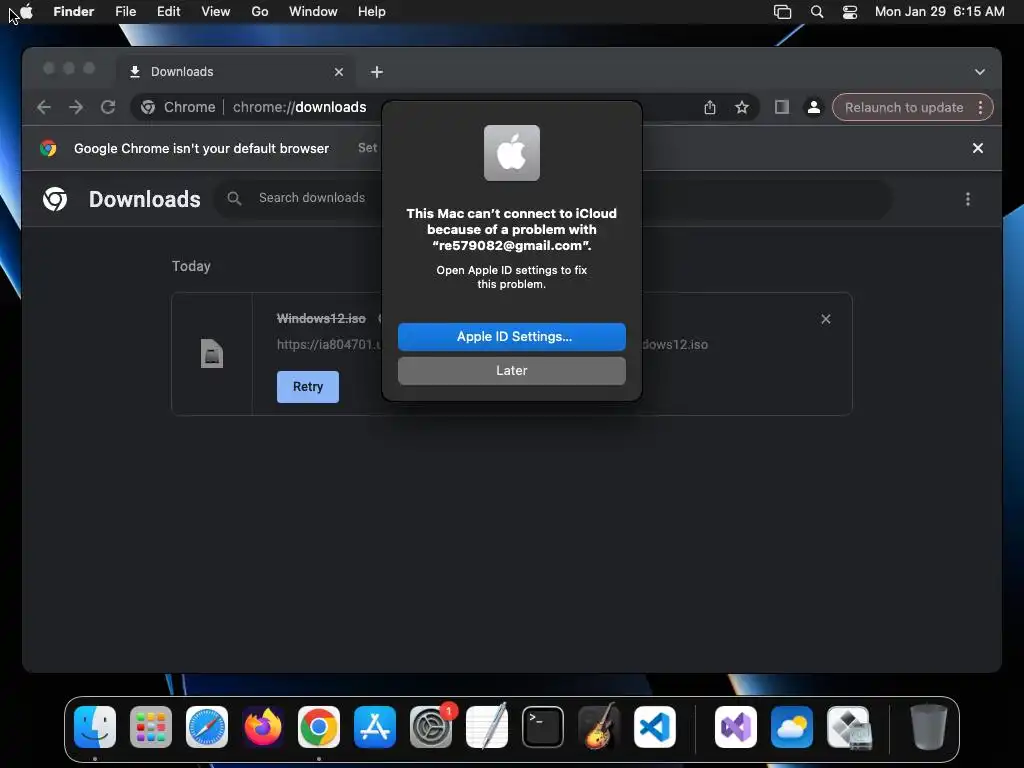
Task: Open System Settings from the Dock
Action: pos(431,727)
